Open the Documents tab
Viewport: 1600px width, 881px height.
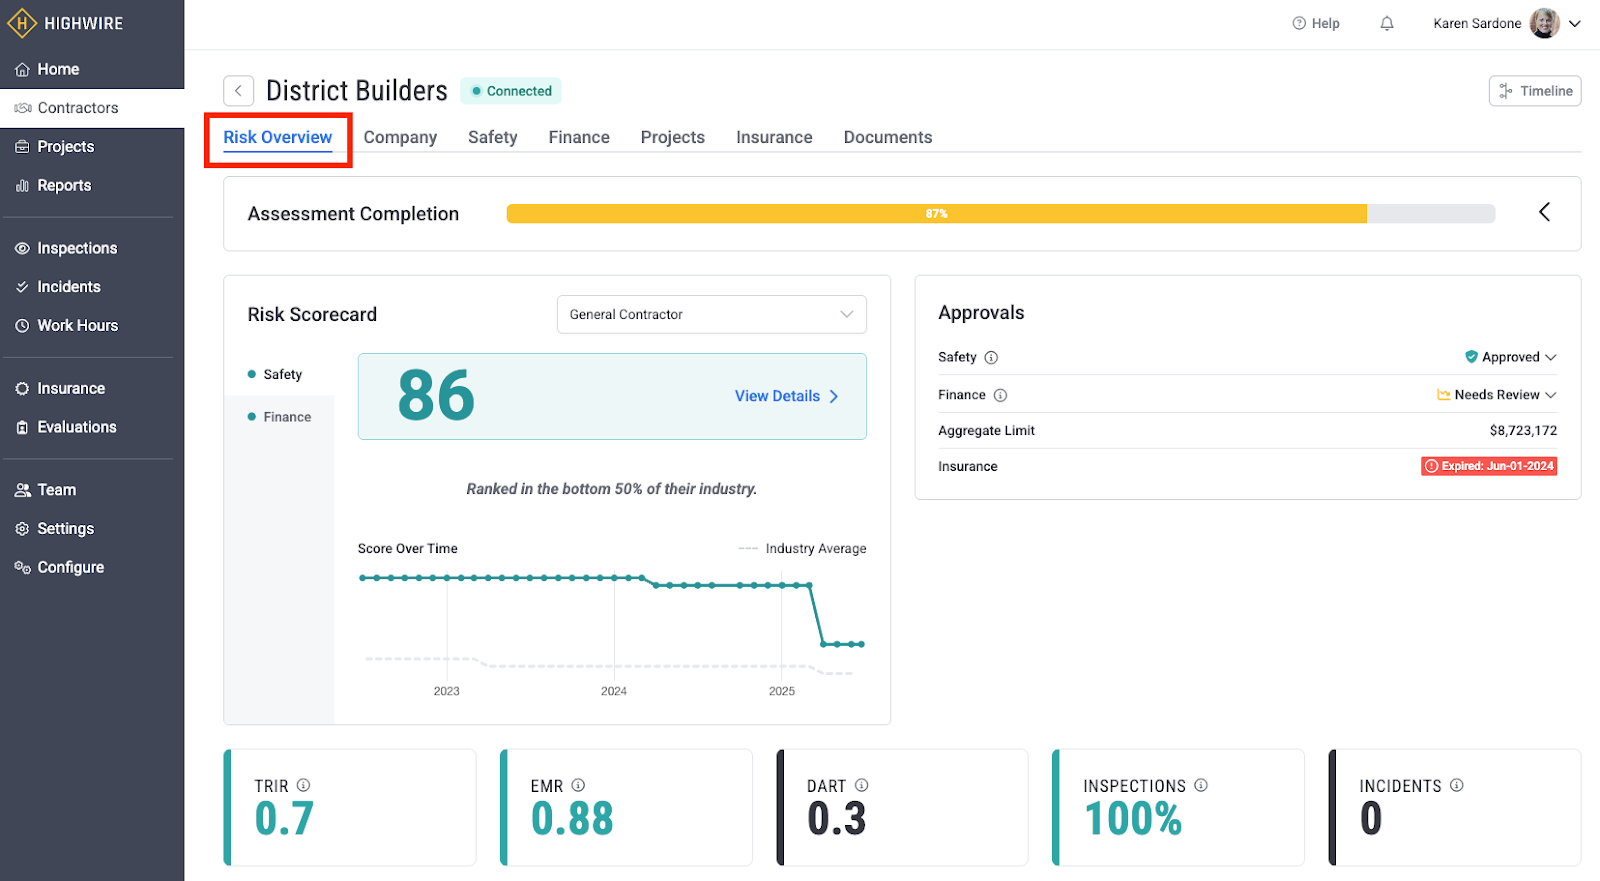[887, 138]
